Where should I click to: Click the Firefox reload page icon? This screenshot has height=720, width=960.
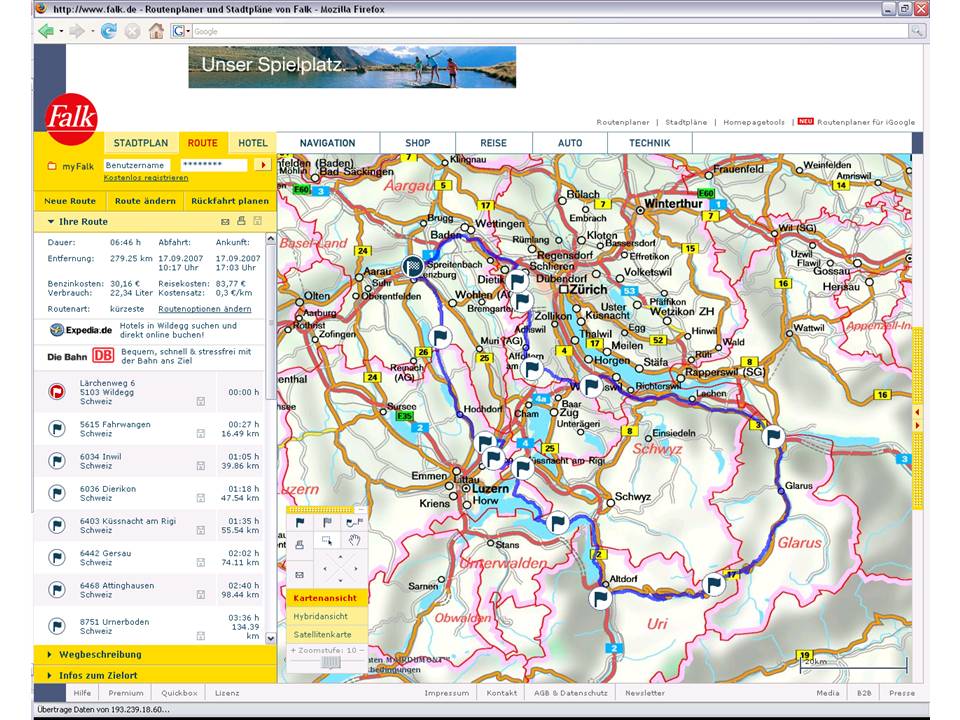(x=108, y=31)
